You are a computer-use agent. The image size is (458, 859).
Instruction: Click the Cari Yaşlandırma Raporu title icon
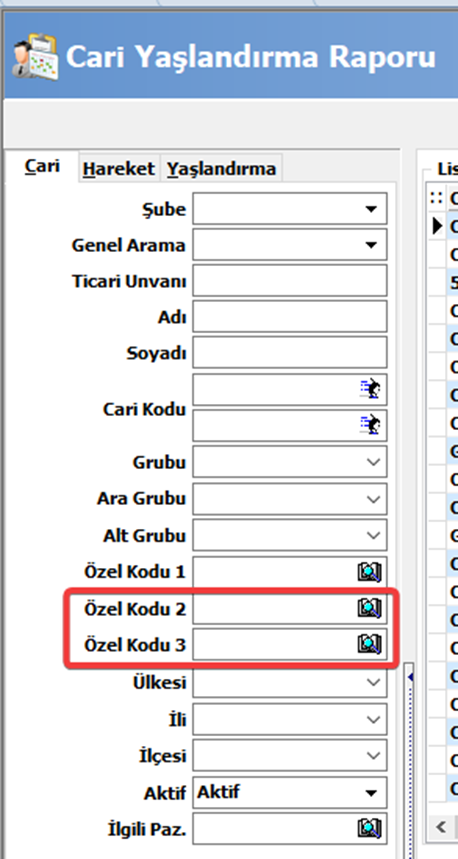[36, 58]
